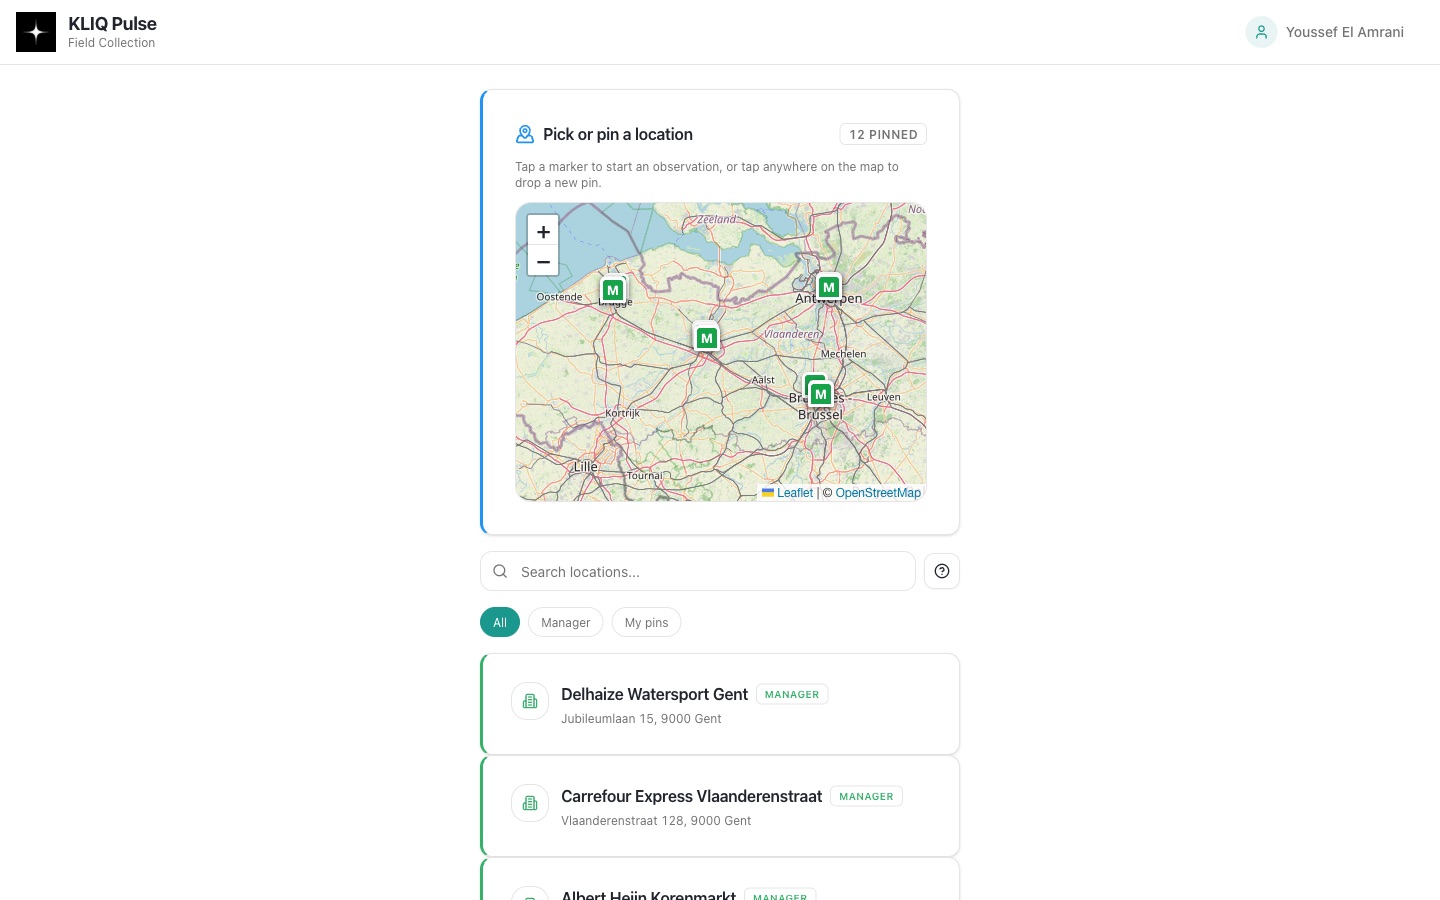Click the 12 PINNED badge
The height and width of the screenshot is (900, 1440).
point(883,134)
